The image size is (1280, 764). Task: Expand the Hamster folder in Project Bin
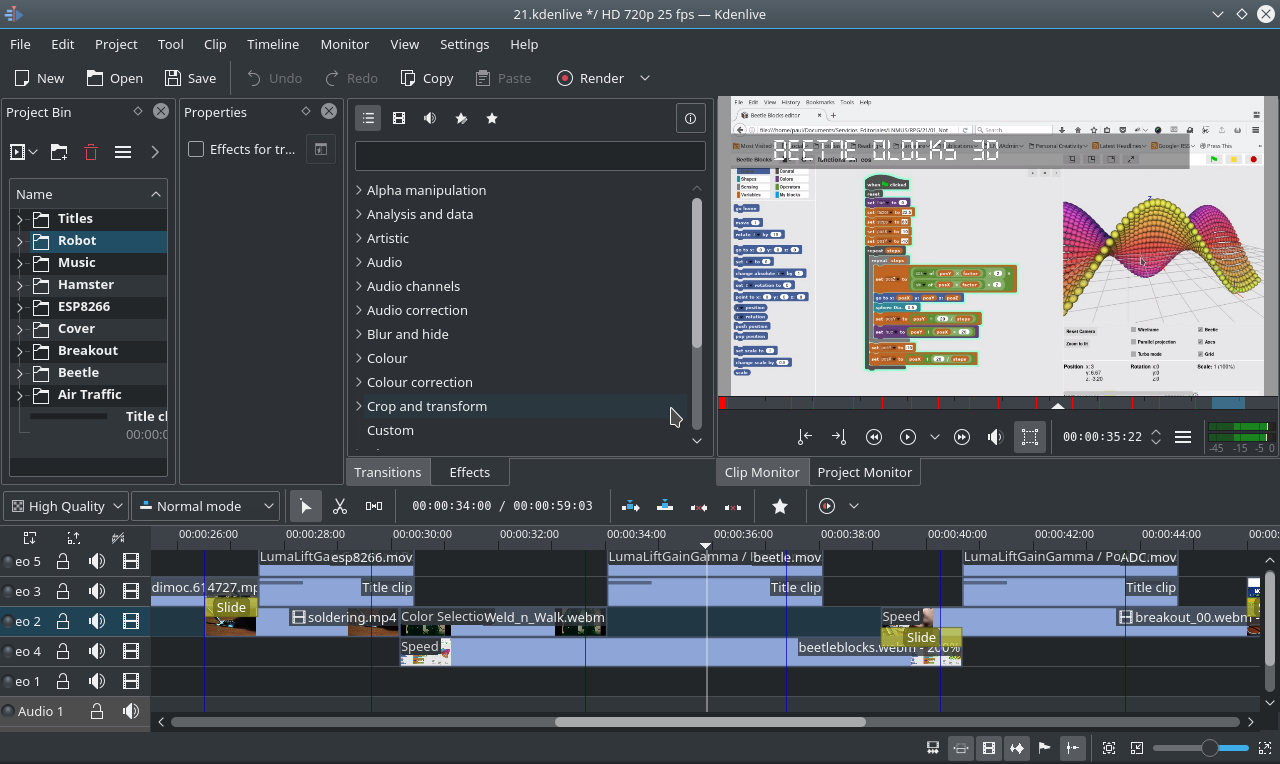[x=19, y=285]
